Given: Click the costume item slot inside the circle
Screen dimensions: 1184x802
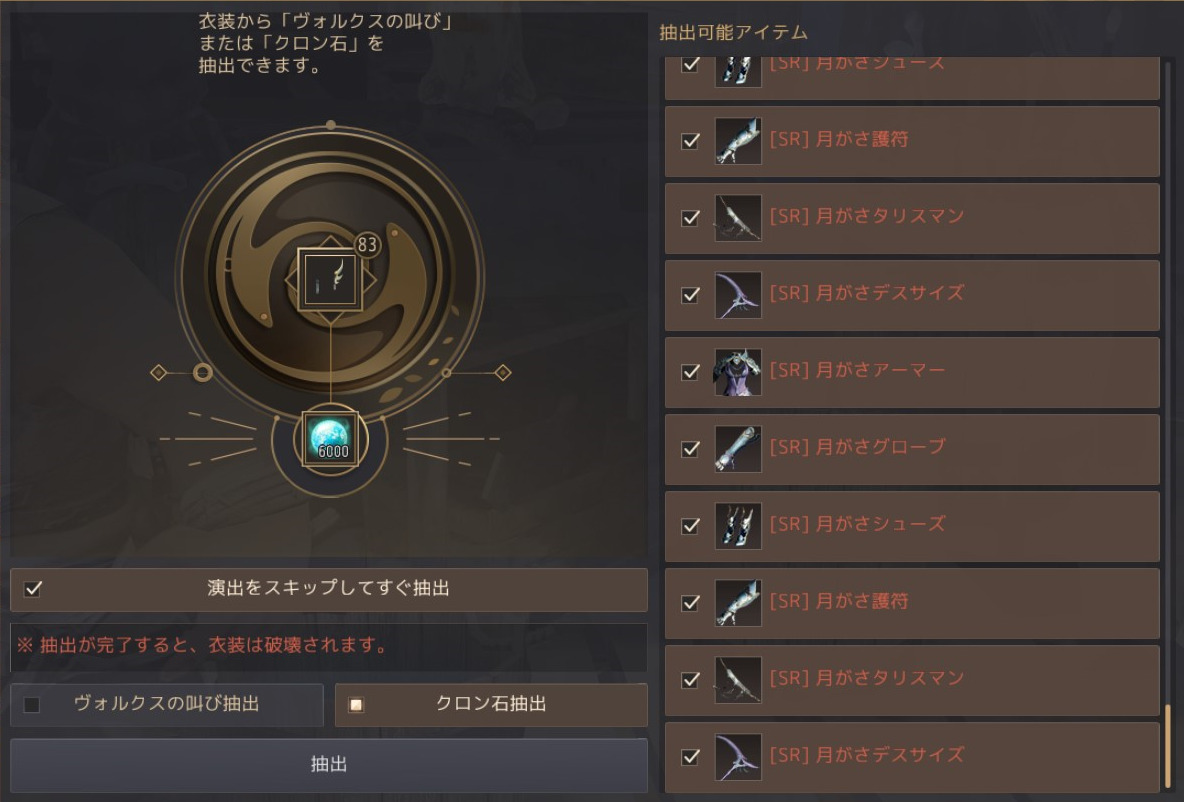Looking at the screenshot, I should click(330, 279).
